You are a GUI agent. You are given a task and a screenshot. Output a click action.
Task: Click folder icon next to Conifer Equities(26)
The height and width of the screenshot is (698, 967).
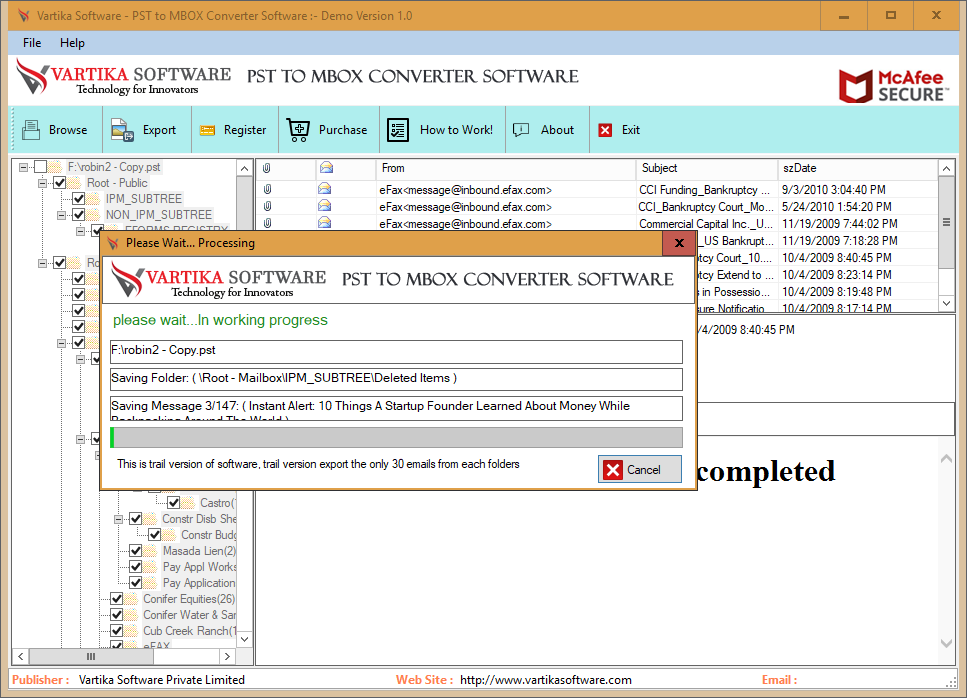132,599
